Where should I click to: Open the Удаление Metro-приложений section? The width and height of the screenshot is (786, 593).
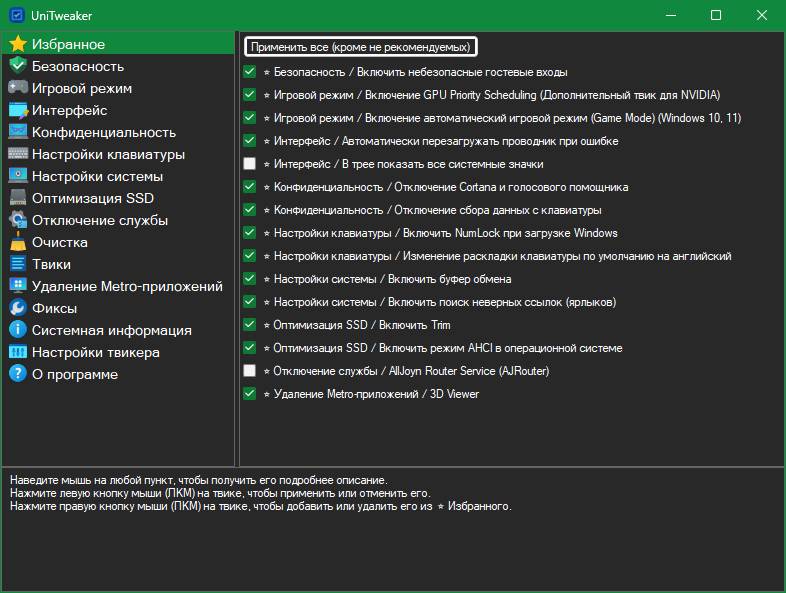click(x=127, y=286)
